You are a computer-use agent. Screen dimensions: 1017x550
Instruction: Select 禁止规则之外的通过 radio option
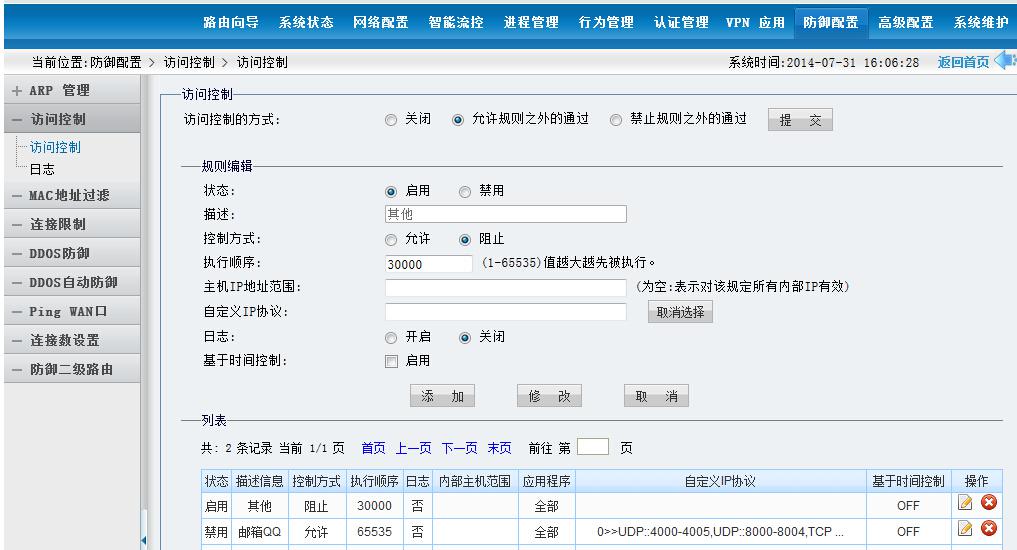click(x=615, y=119)
